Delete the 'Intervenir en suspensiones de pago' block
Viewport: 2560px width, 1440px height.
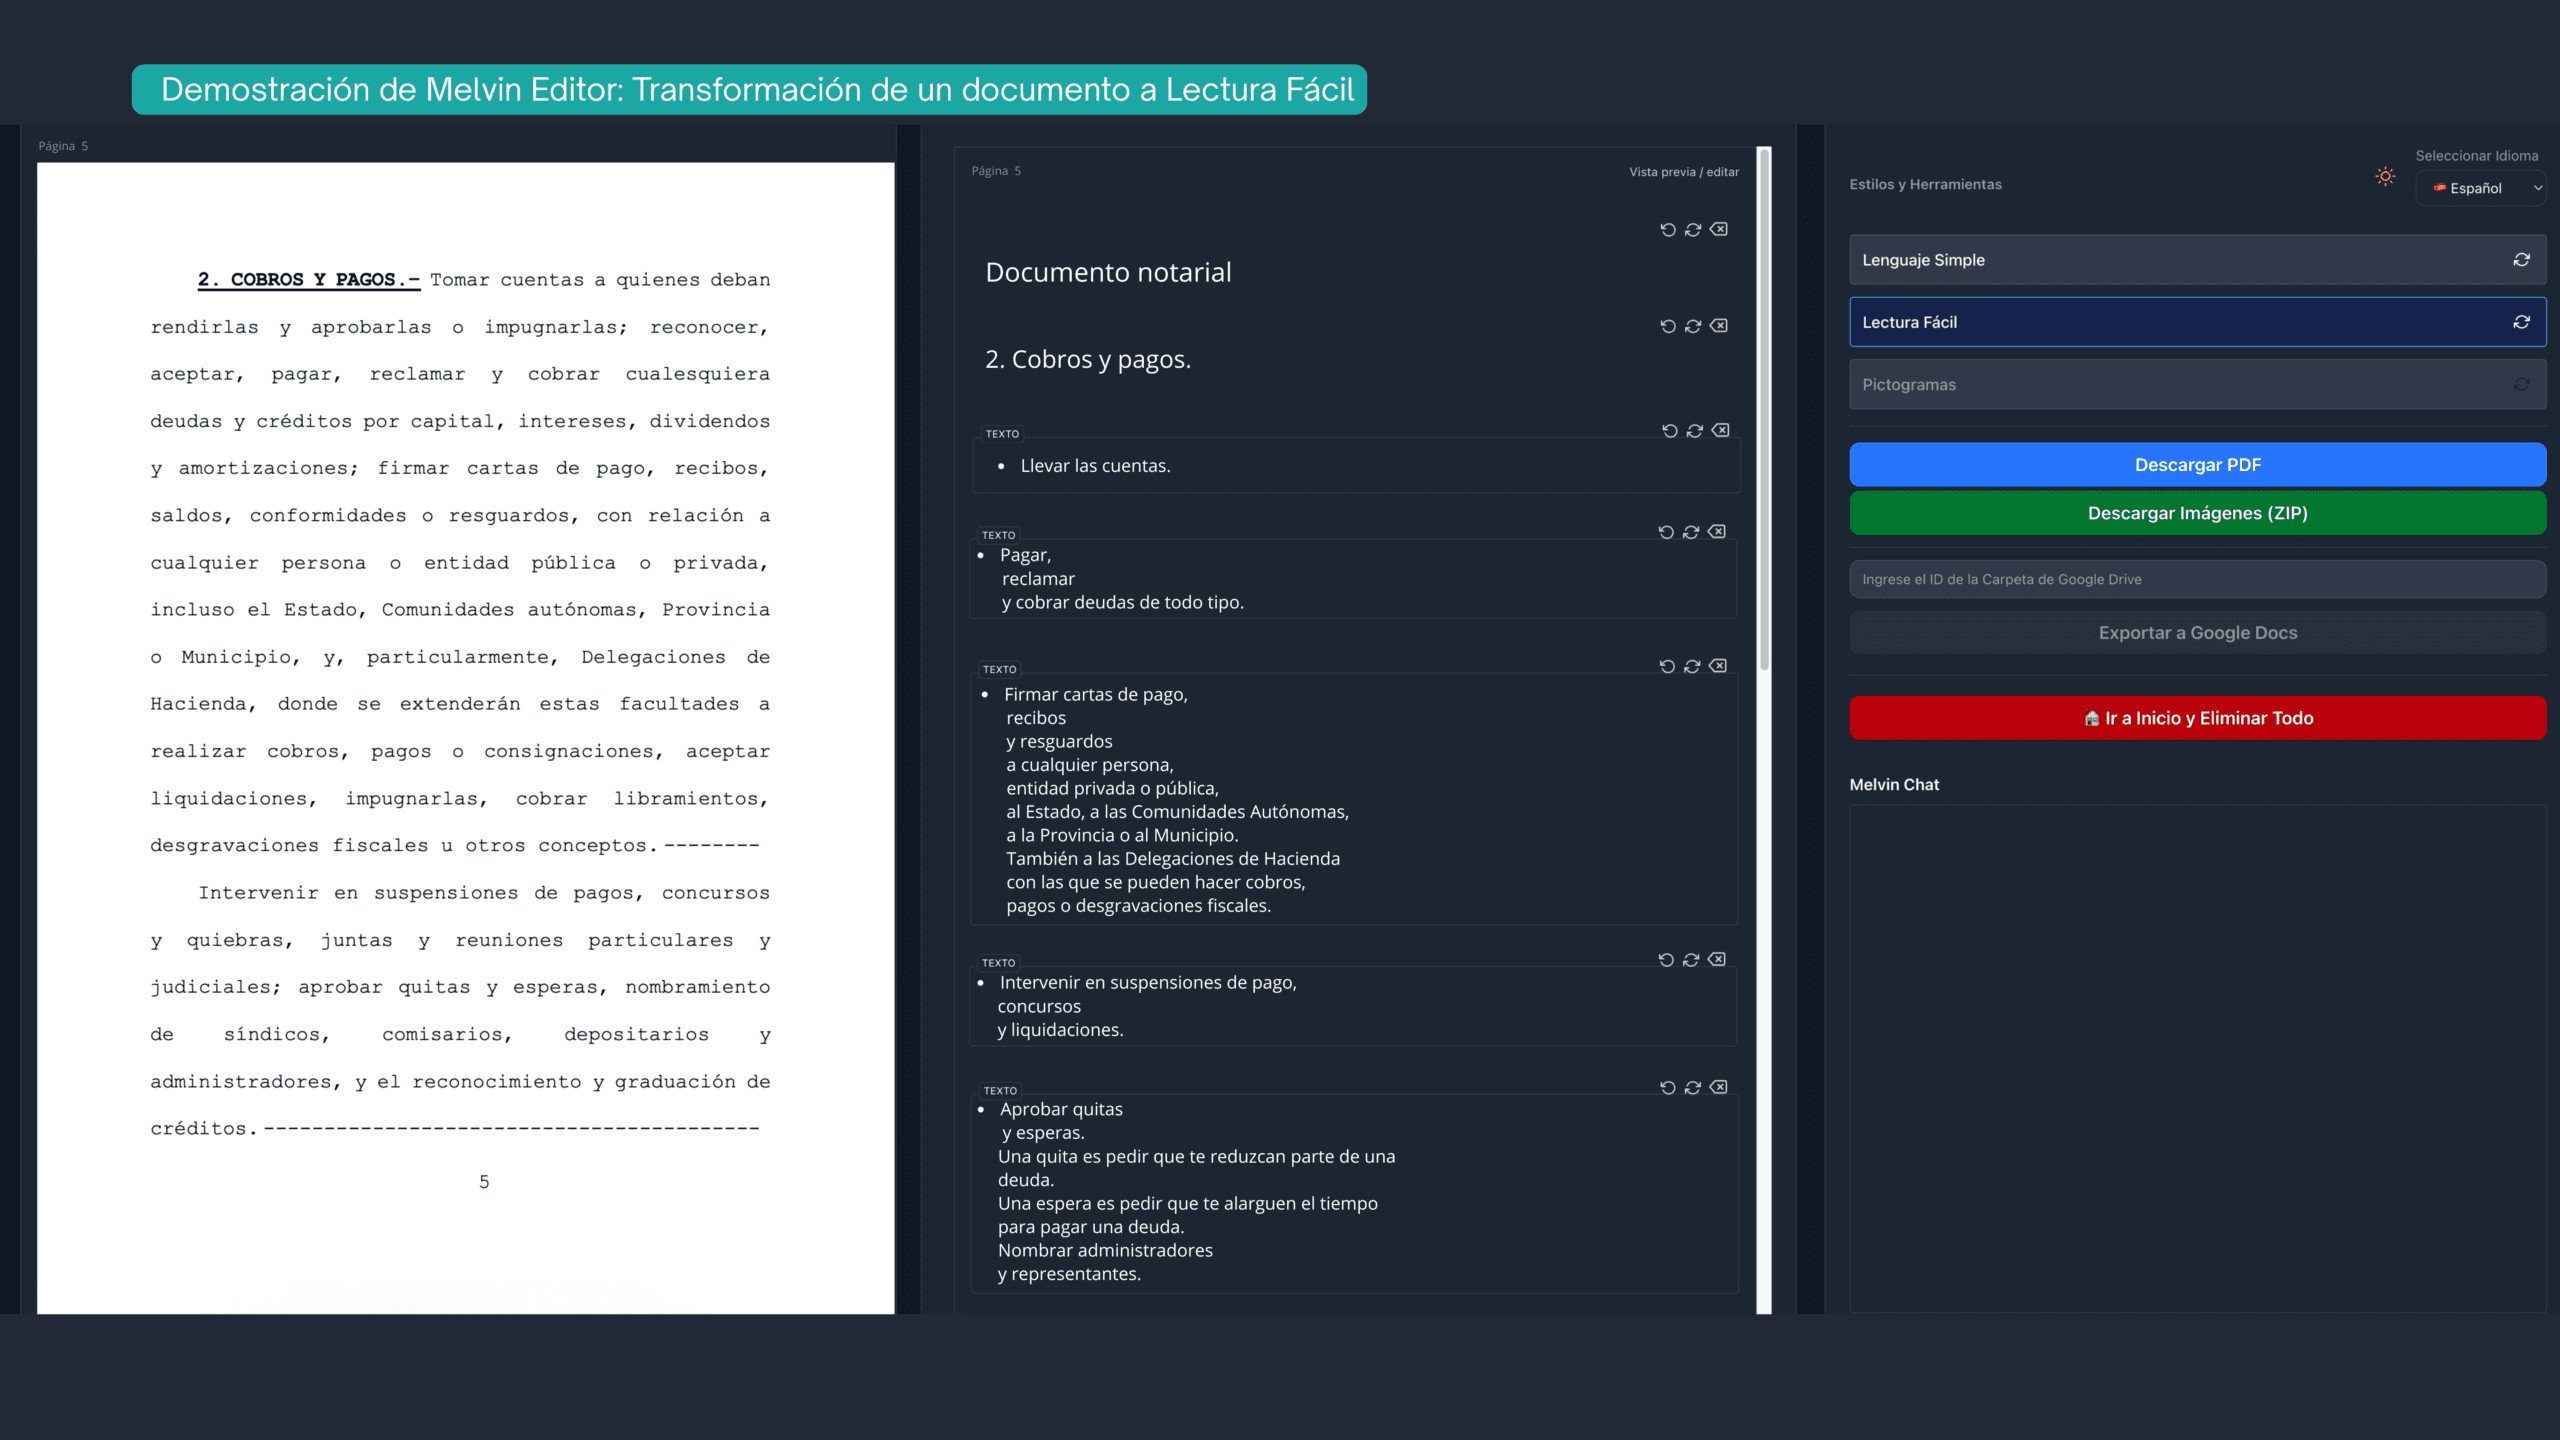coord(1719,959)
